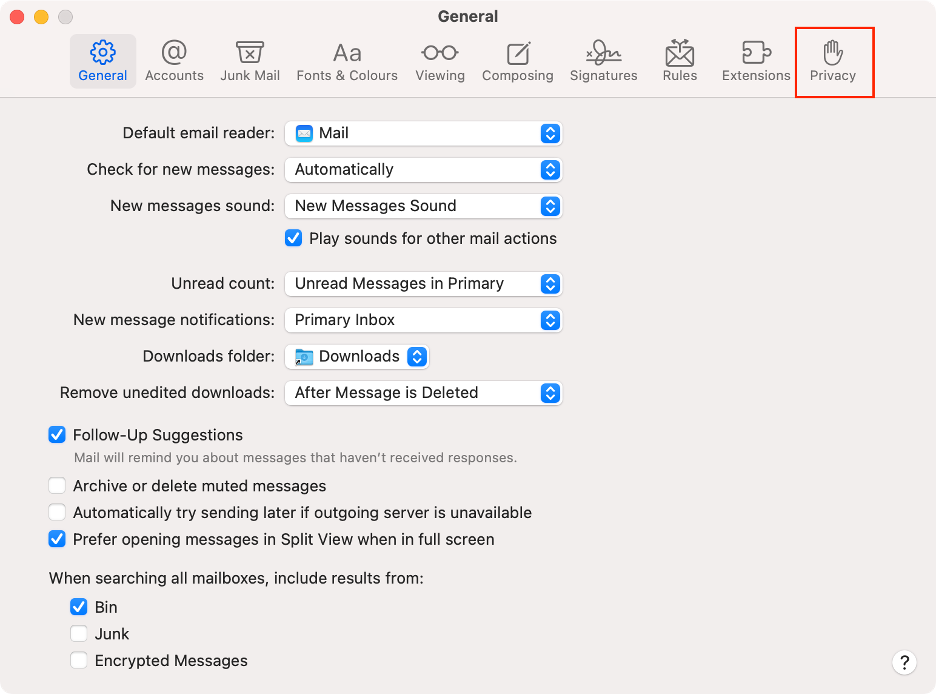Disable Prefer opening messages in Split View

click(57, 539)
